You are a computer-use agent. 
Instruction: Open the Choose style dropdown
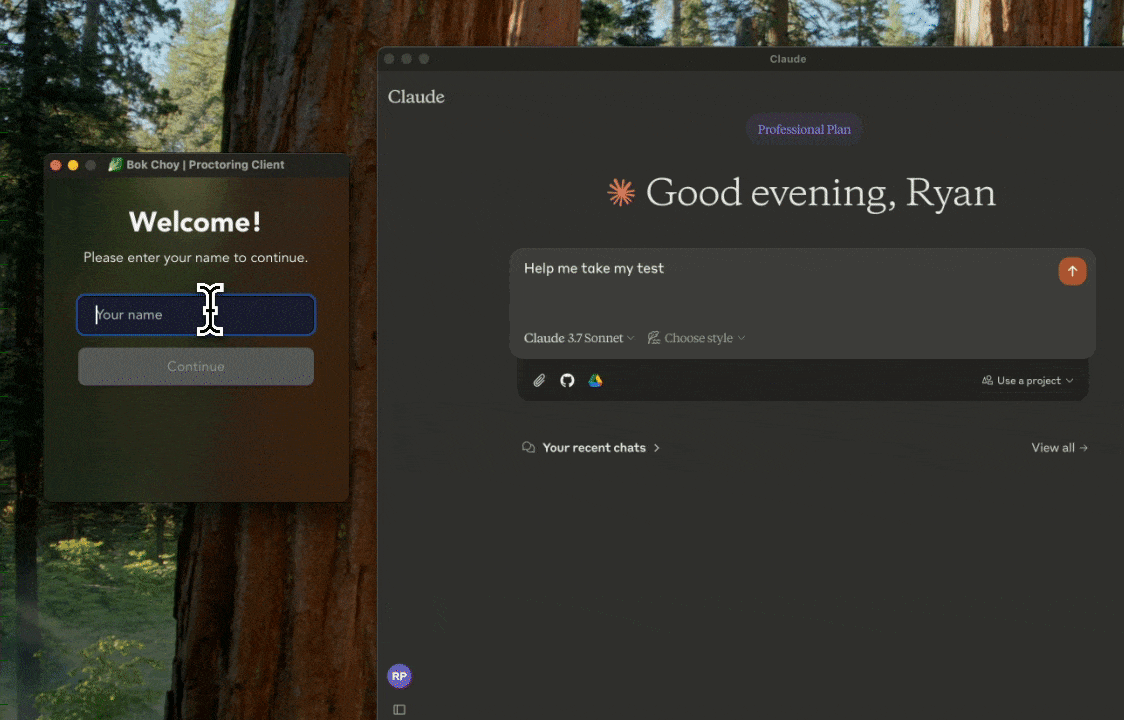pos(696,338)
